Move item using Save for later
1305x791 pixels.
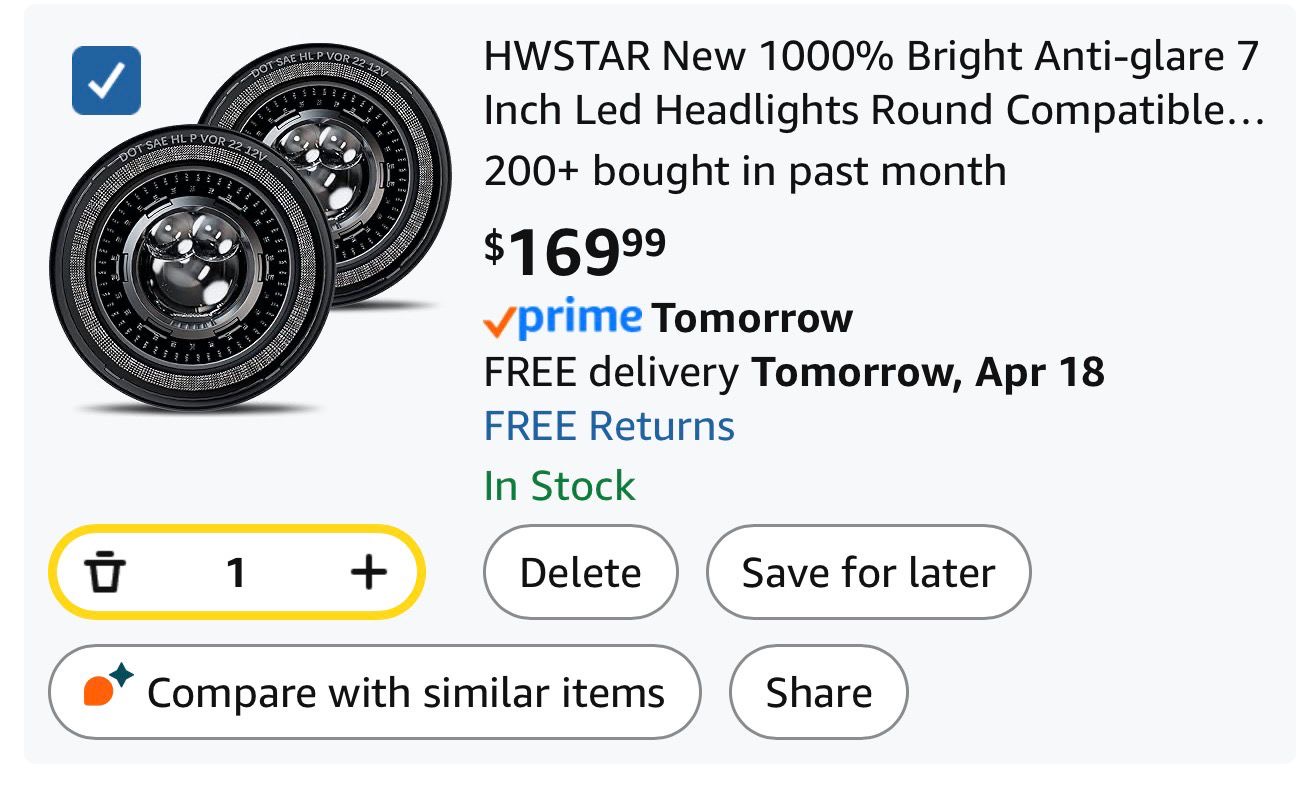click(868, 573)
